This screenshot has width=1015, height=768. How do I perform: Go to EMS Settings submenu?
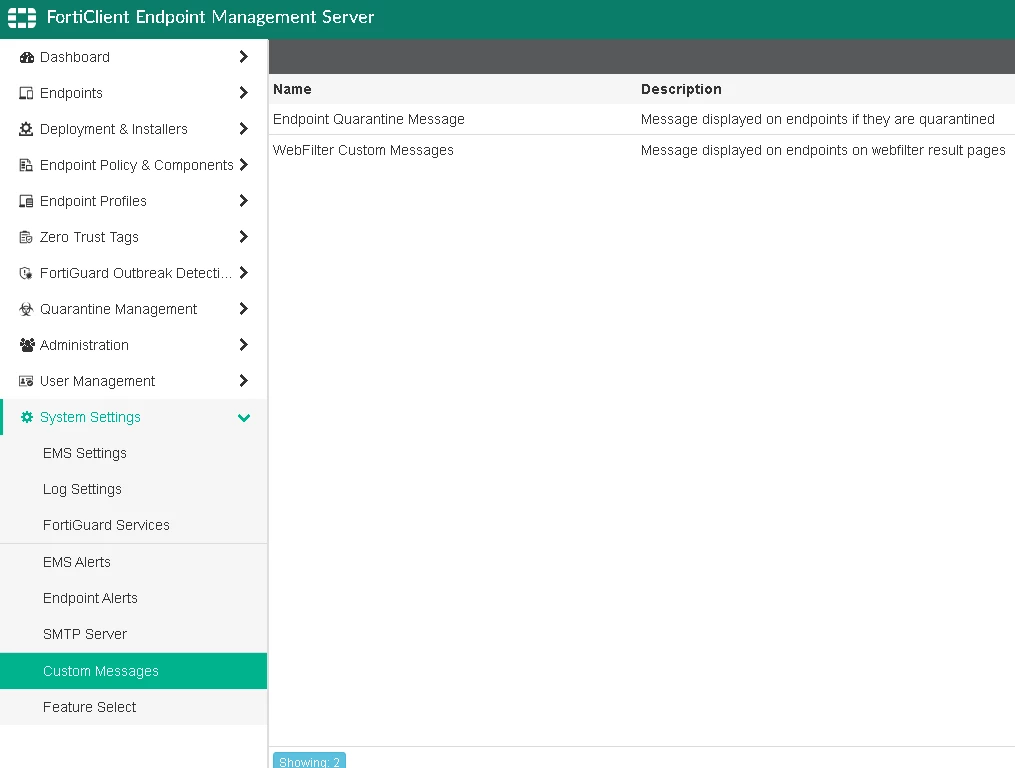pos(133,453)
